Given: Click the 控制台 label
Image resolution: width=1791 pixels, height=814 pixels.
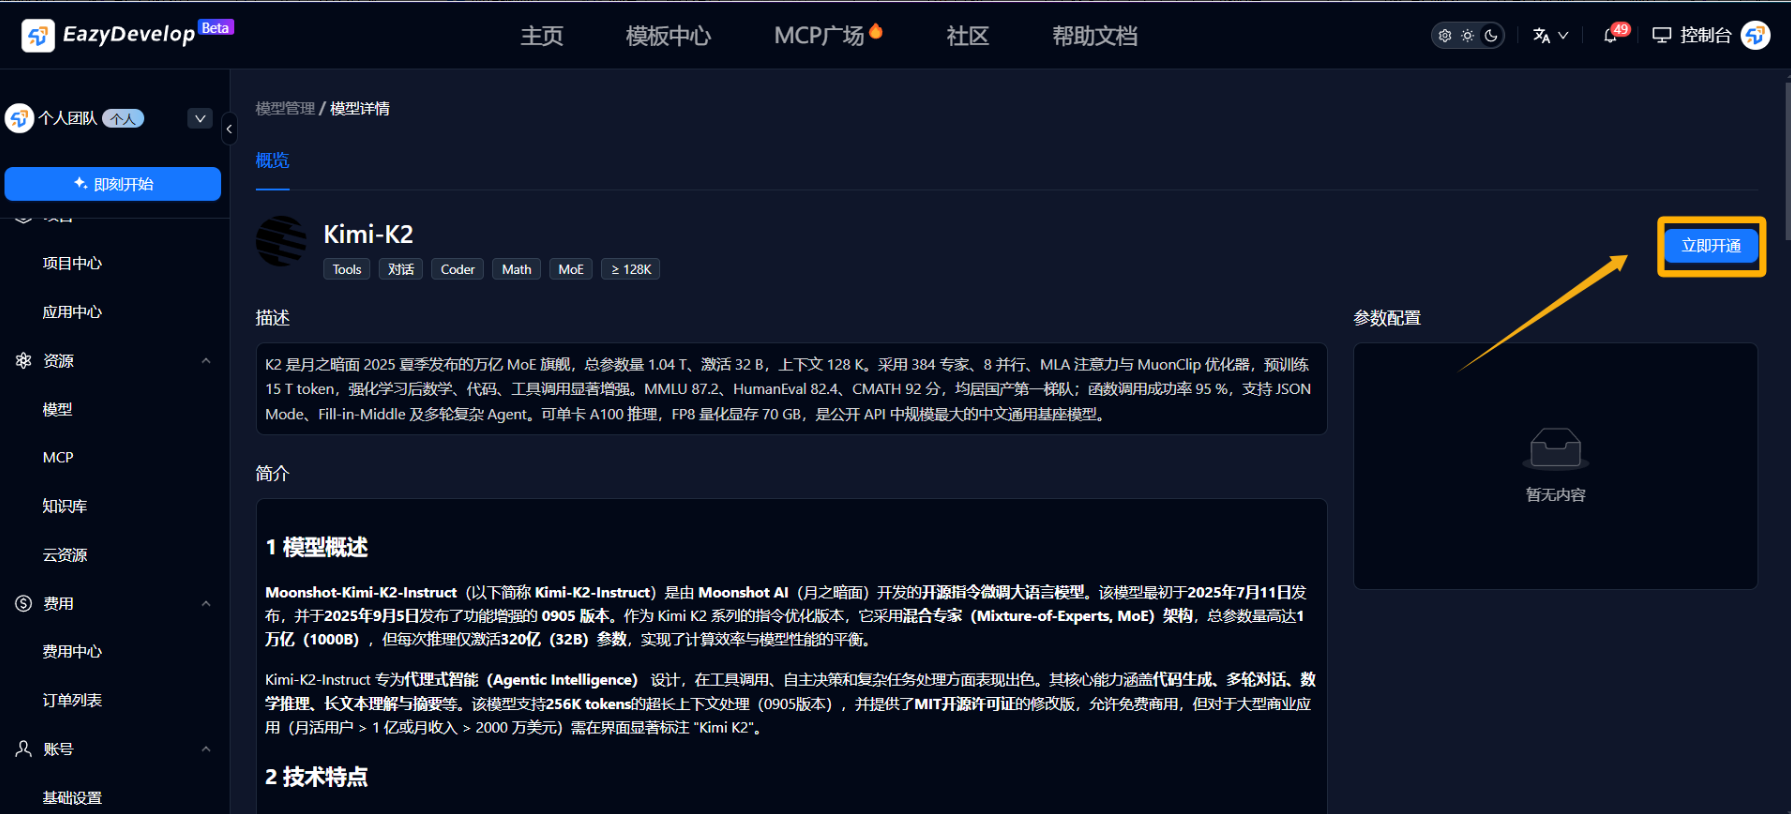Looking at the screenshot, I should [1706, 36].
